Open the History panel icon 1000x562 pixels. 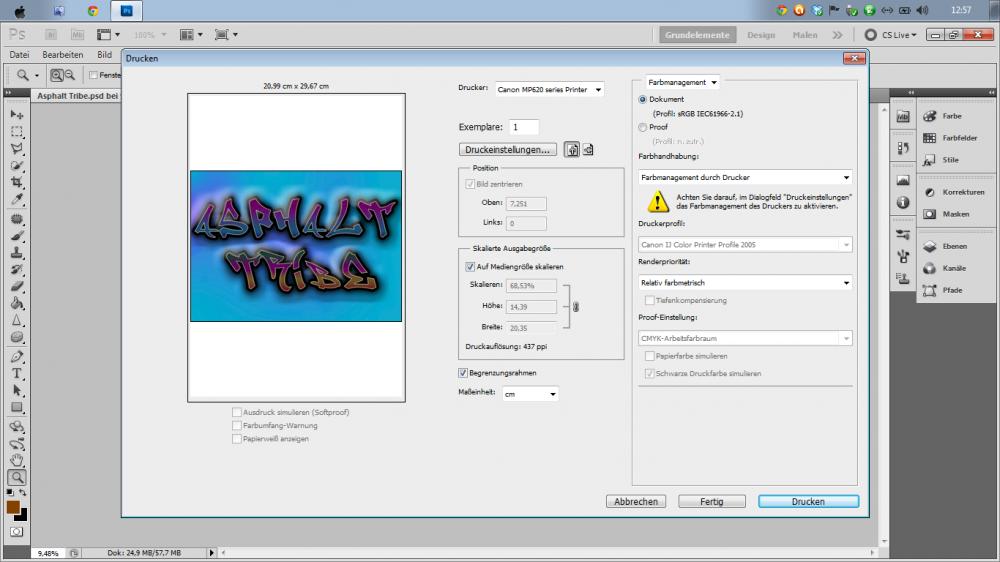tap(903, 148)
